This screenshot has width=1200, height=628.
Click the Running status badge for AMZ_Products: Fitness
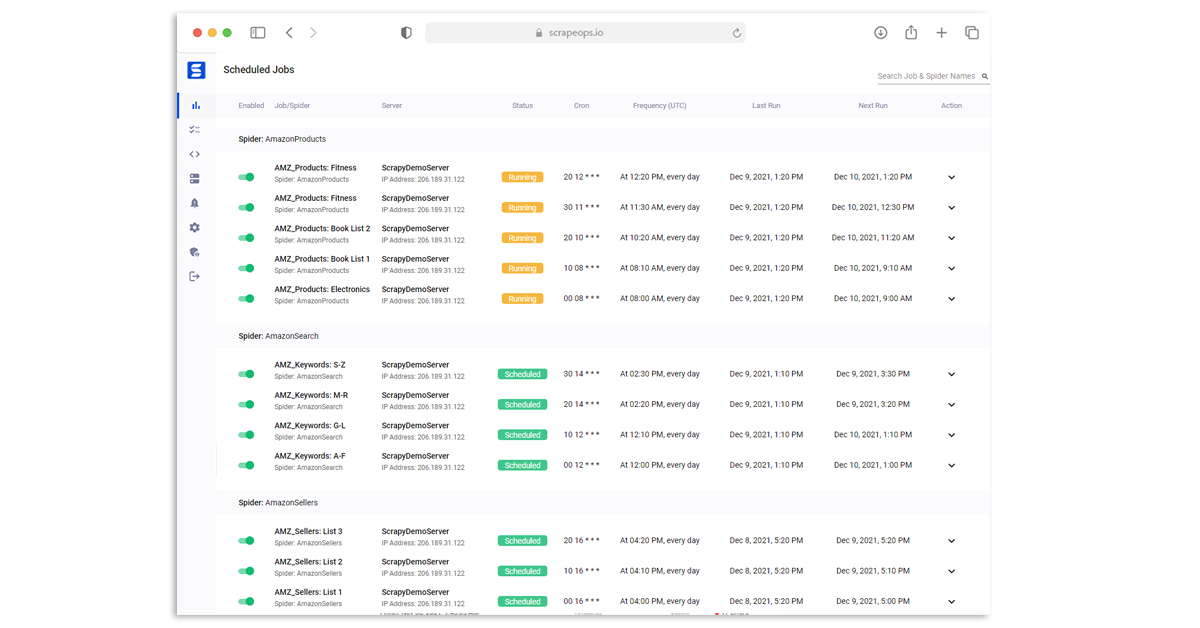522,177
